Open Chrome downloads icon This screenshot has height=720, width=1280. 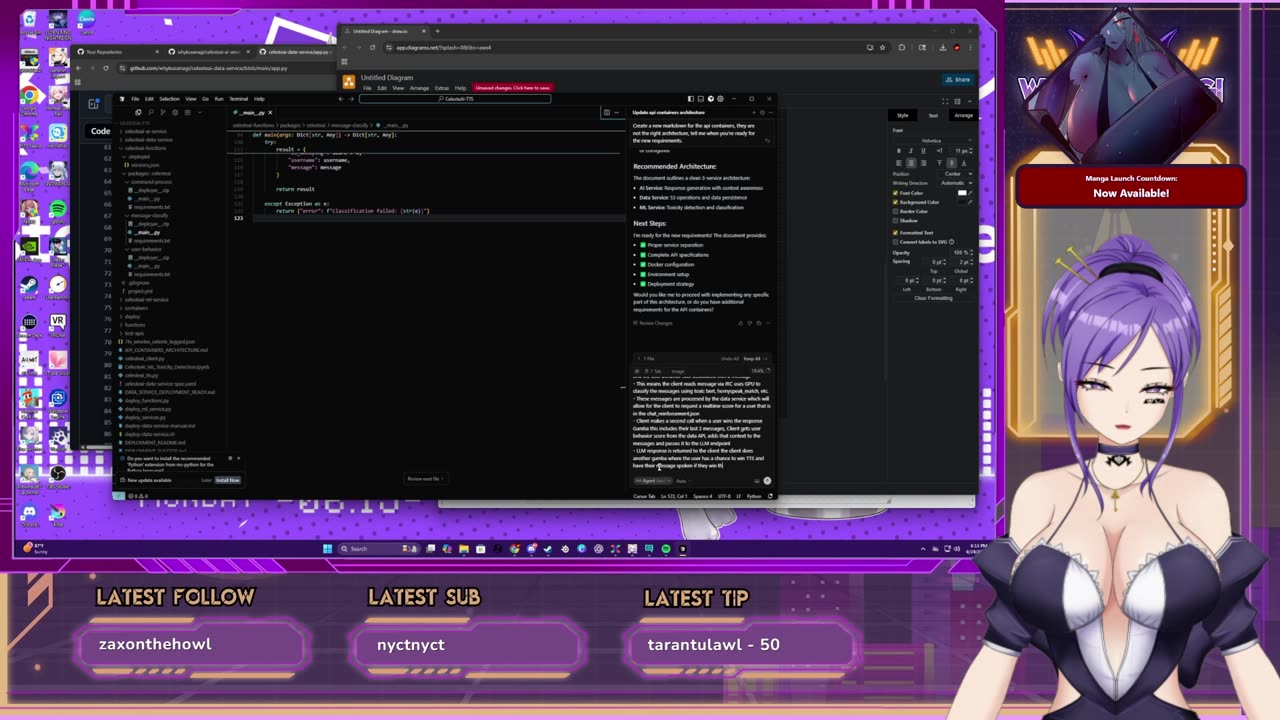pos(942,47)
